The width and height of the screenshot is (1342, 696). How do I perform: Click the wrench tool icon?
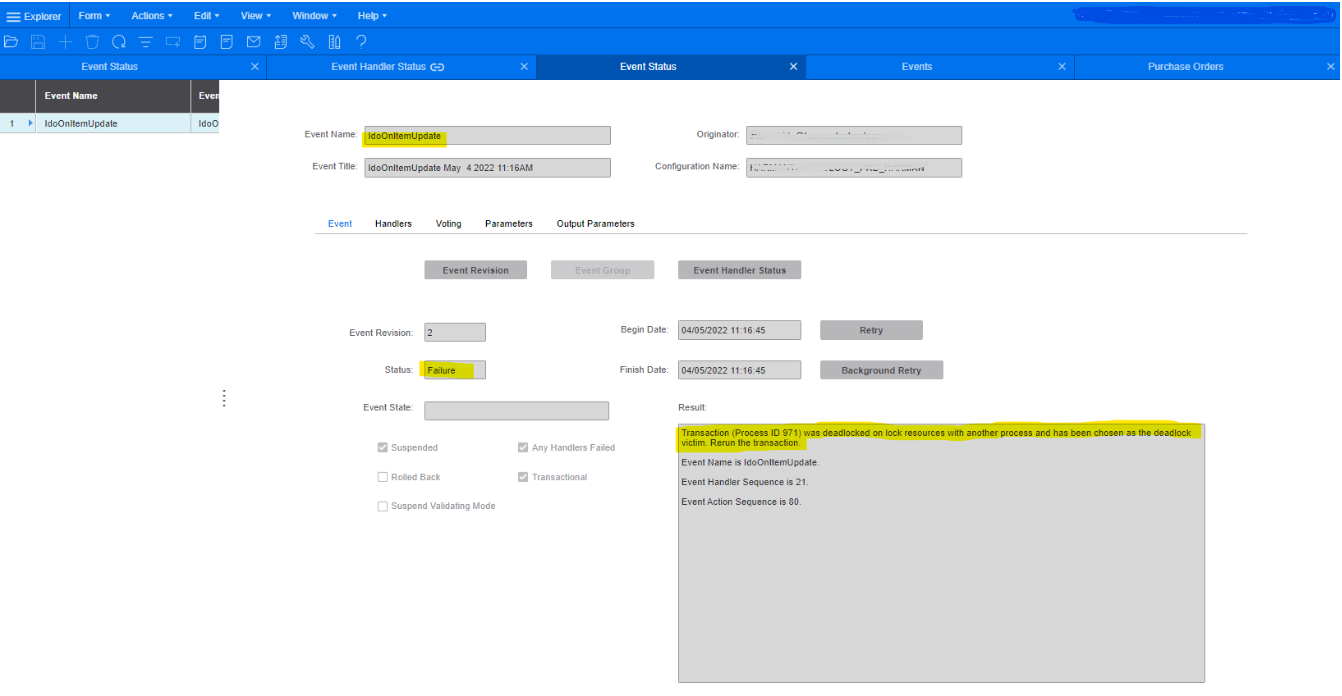(307, 41)
